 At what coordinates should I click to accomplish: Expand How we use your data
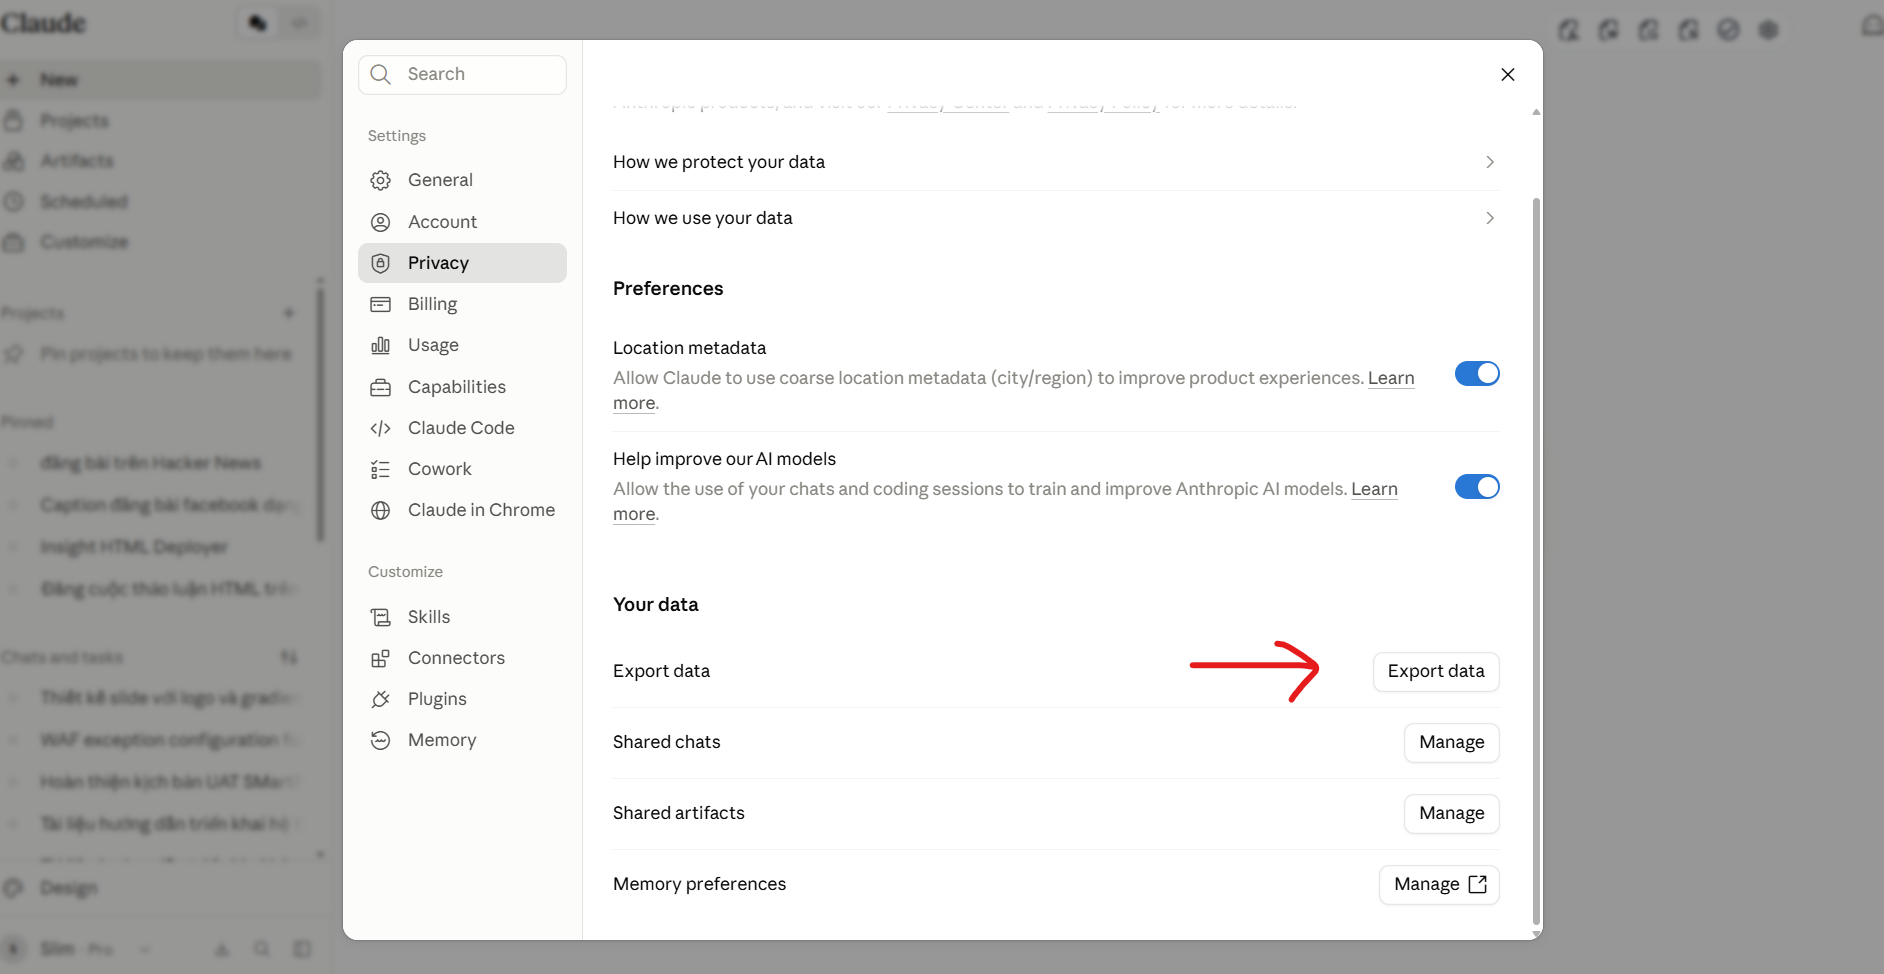point(1056,218)
